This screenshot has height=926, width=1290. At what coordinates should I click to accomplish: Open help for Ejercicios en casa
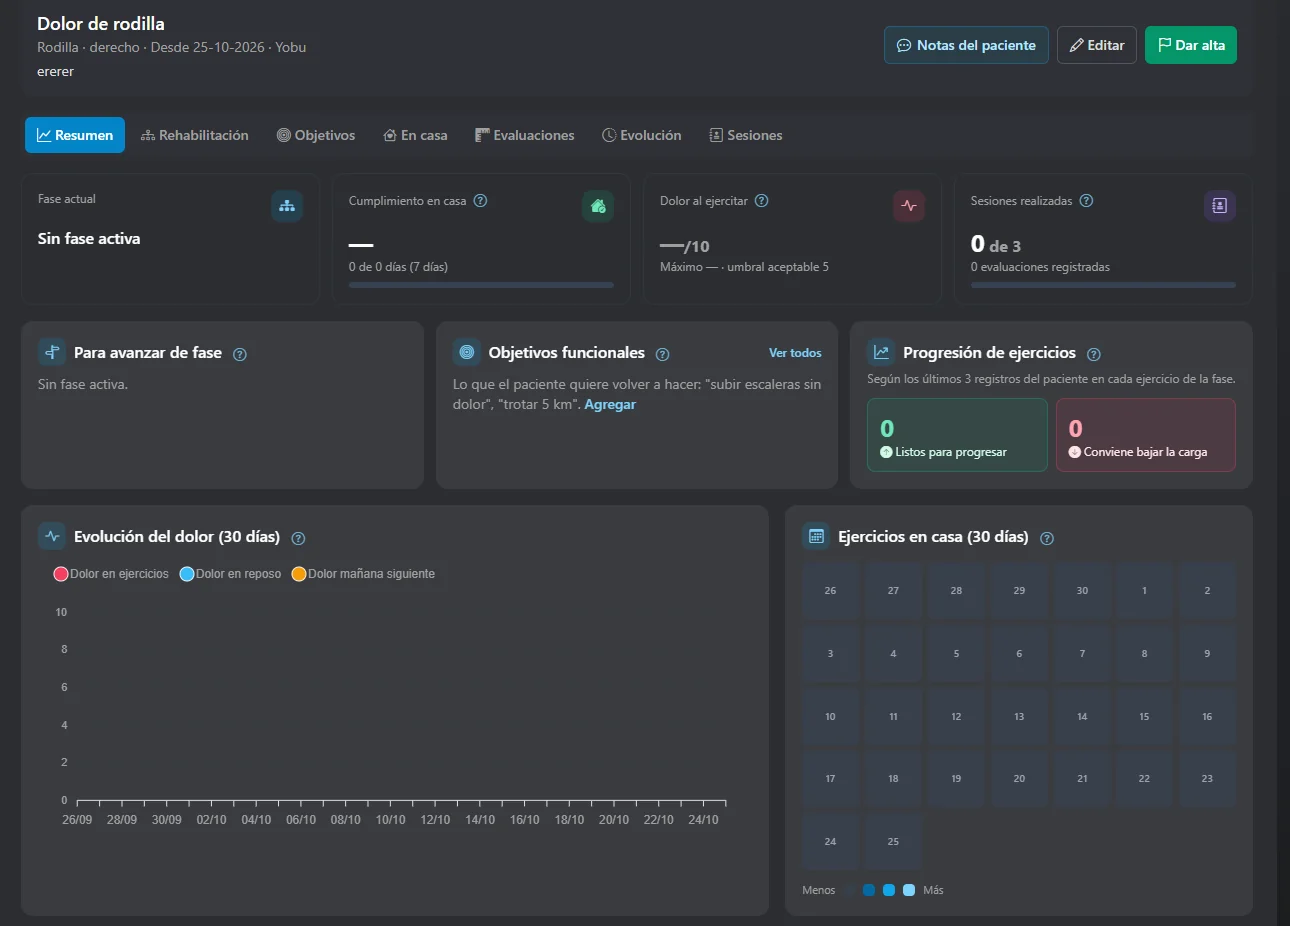click(1047, 538)
